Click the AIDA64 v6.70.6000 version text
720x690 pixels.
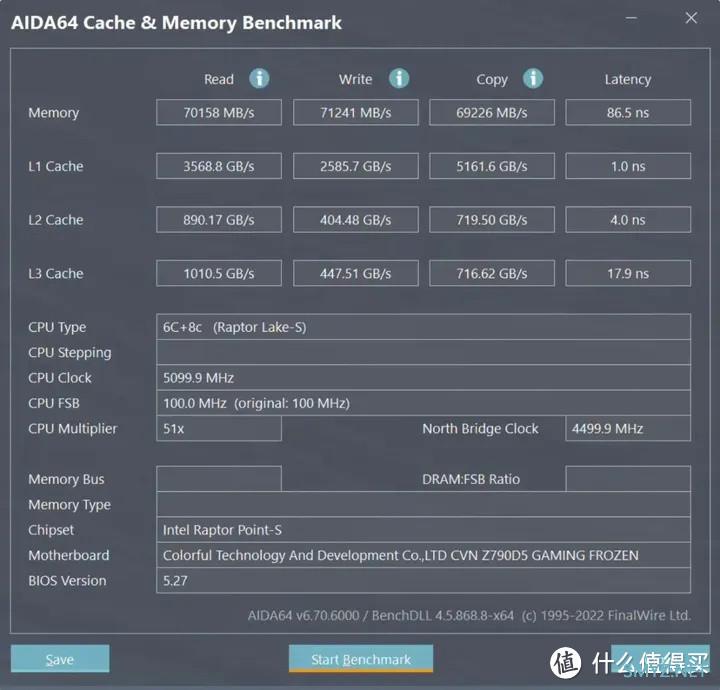pos(469,615)
